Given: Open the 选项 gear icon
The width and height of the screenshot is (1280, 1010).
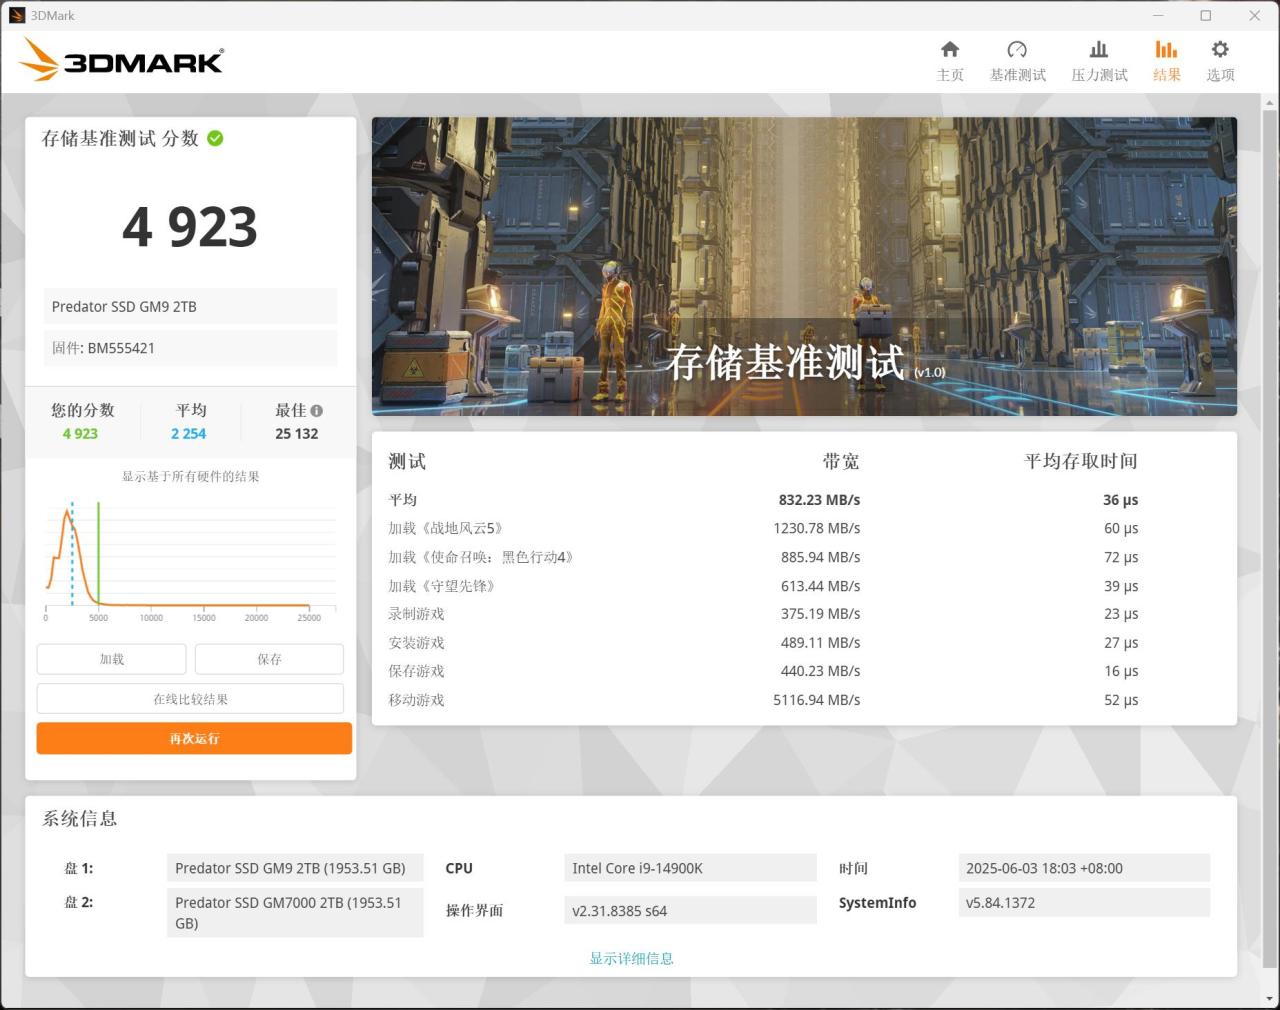Looking at the screenshot, I should coord(1220,49).
